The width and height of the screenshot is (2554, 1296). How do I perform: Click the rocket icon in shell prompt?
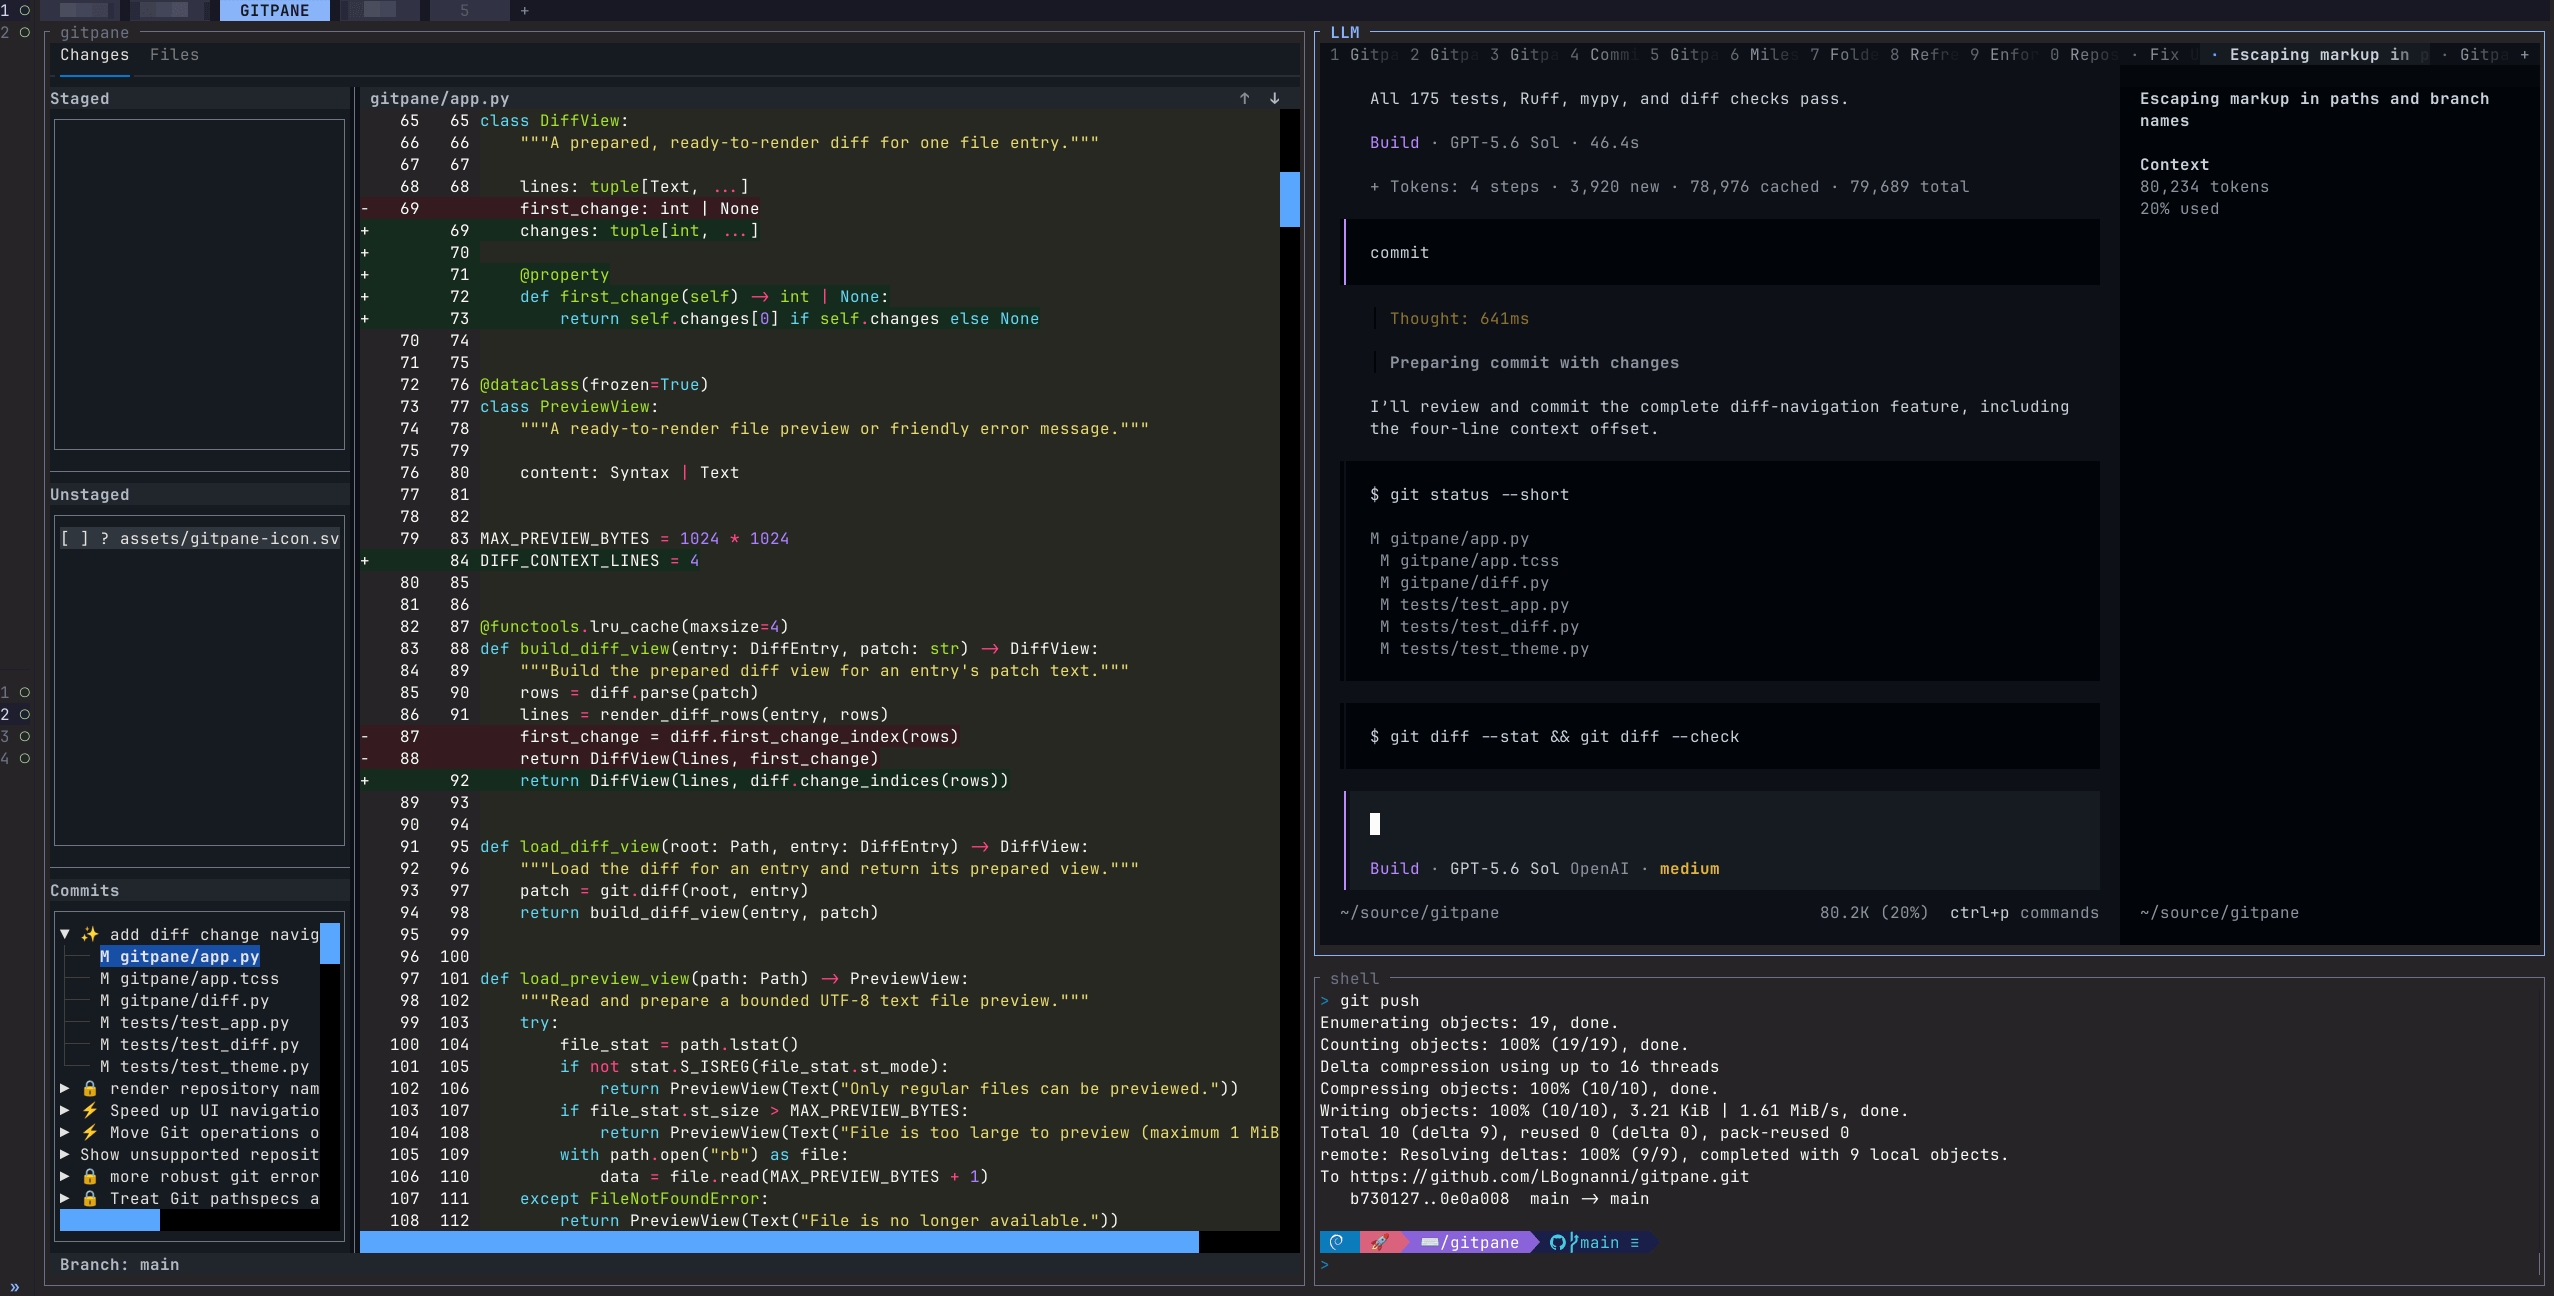(1379, 1242)
